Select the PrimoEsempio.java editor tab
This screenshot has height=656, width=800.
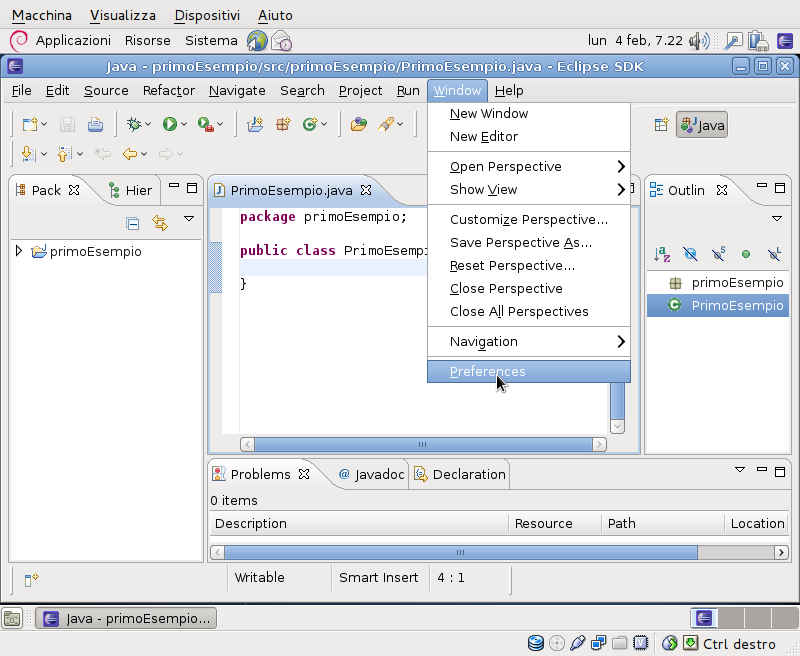point(291,190)
